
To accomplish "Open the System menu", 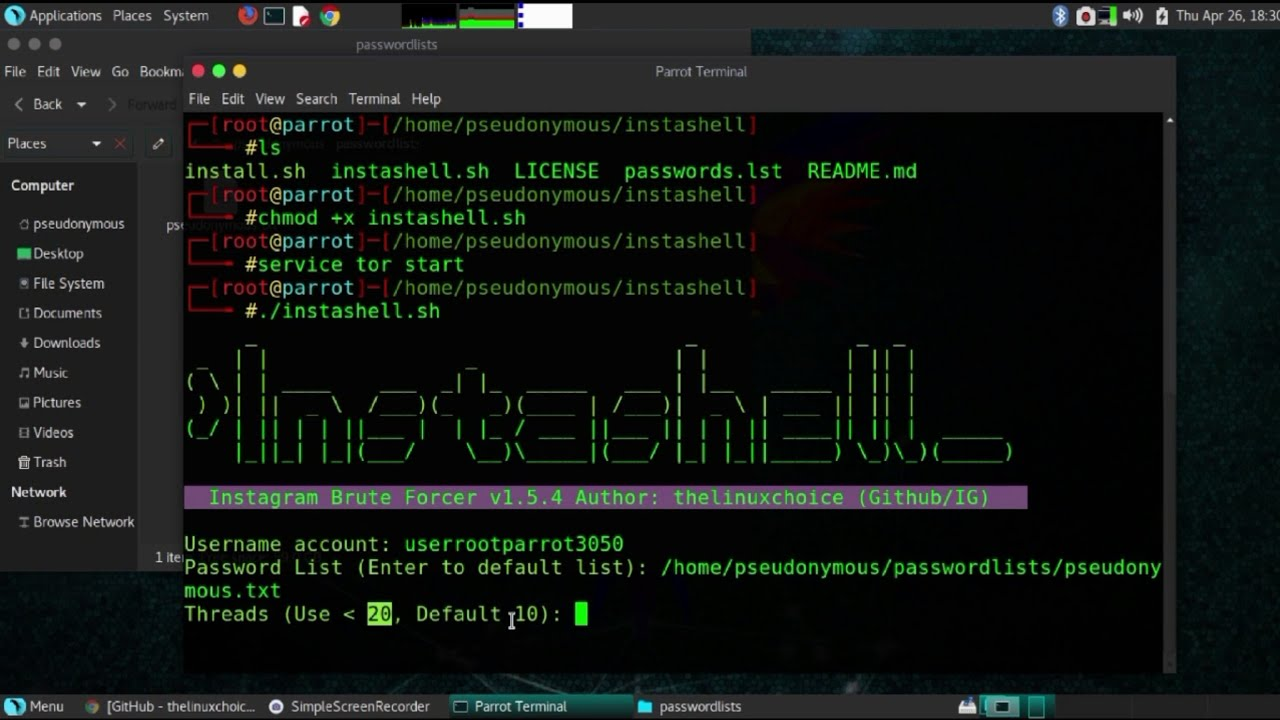I will (186, 16).
